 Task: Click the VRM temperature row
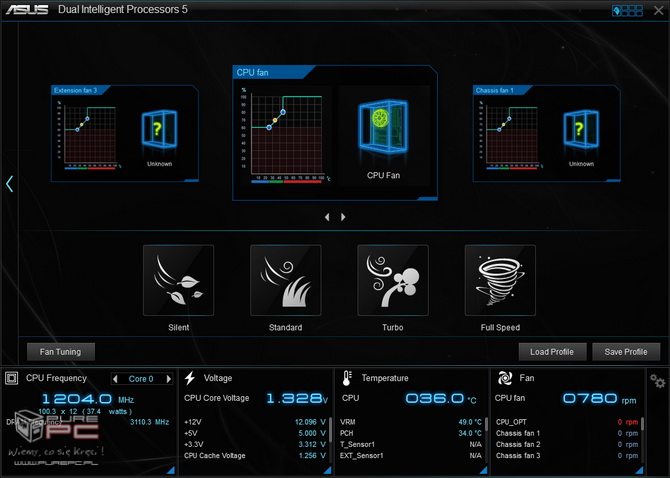tap(411, 422)
